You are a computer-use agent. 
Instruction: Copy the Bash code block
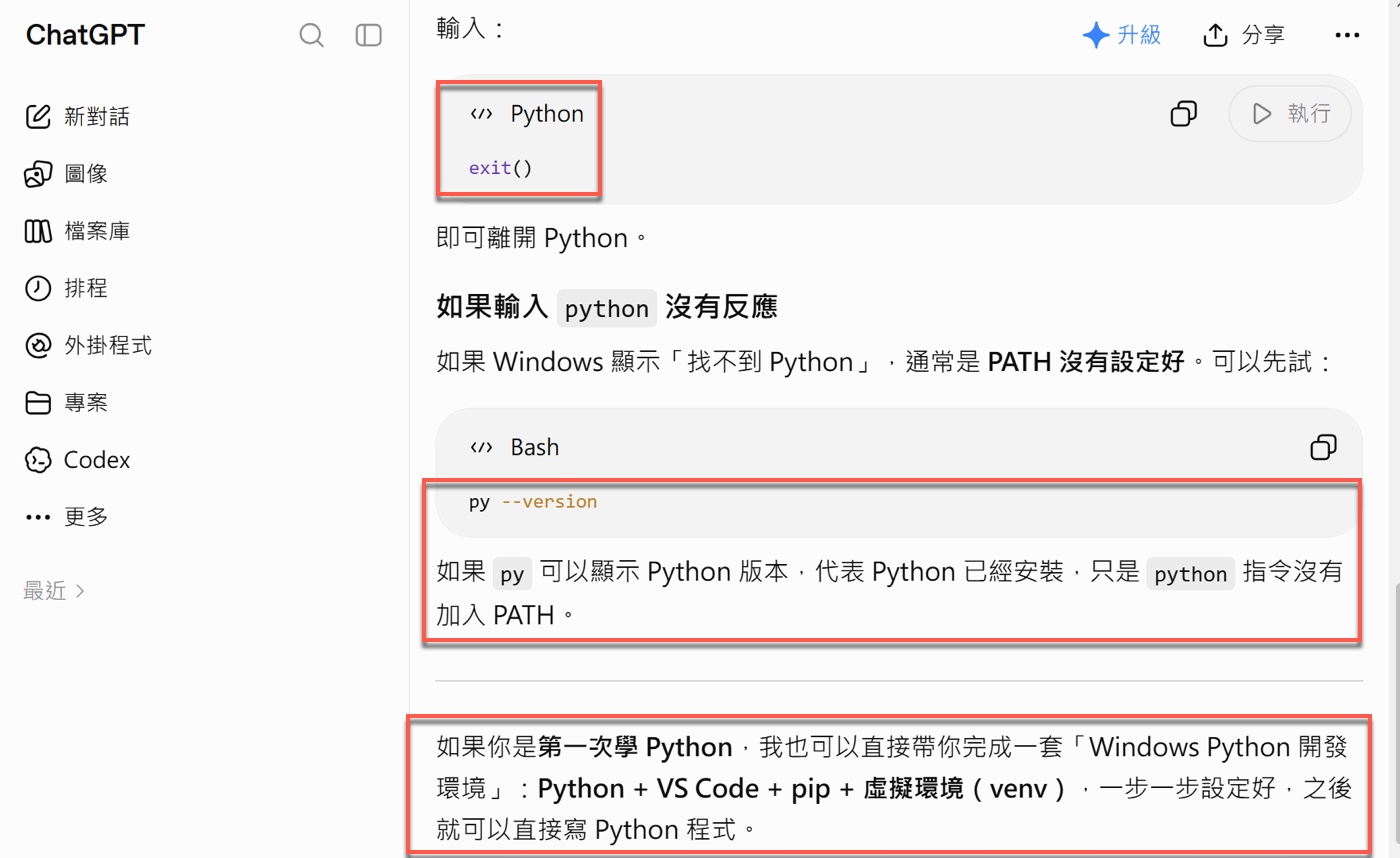pos(1324,447)
